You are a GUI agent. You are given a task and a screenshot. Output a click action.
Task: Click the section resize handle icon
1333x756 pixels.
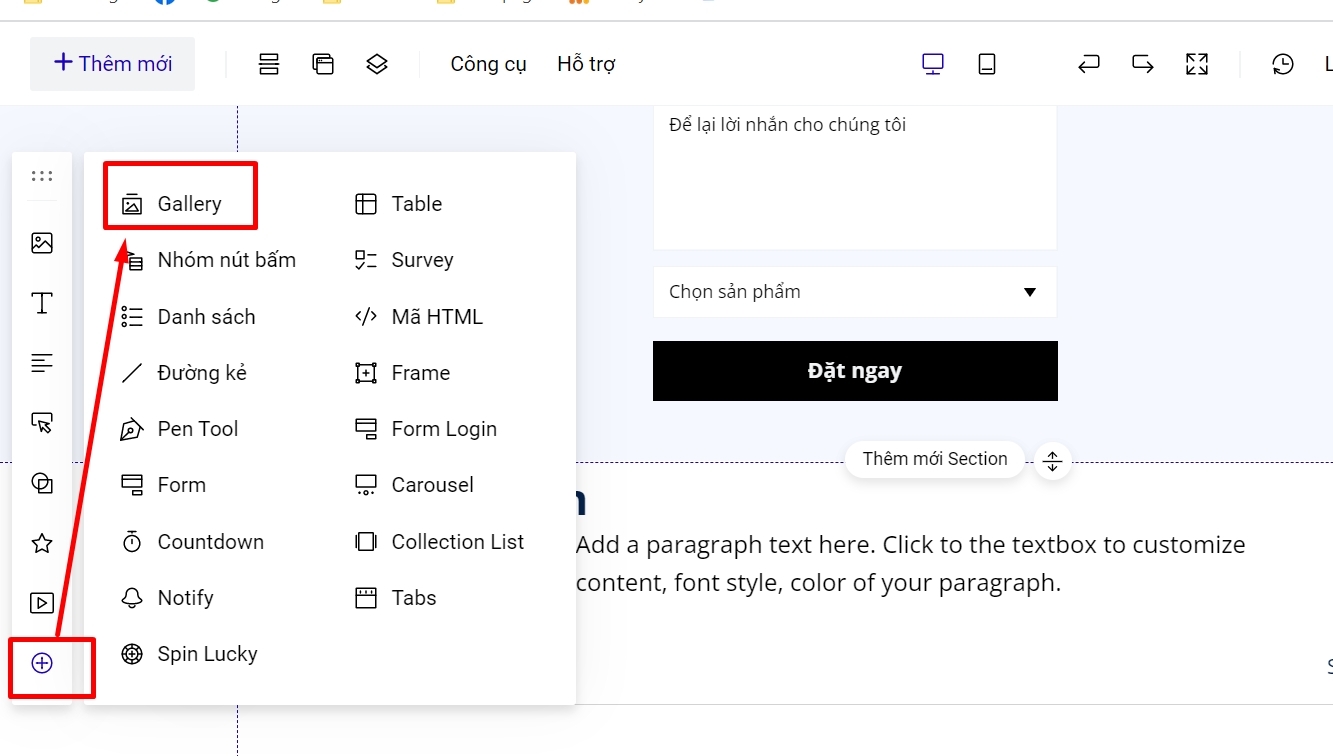[1052, 462]
